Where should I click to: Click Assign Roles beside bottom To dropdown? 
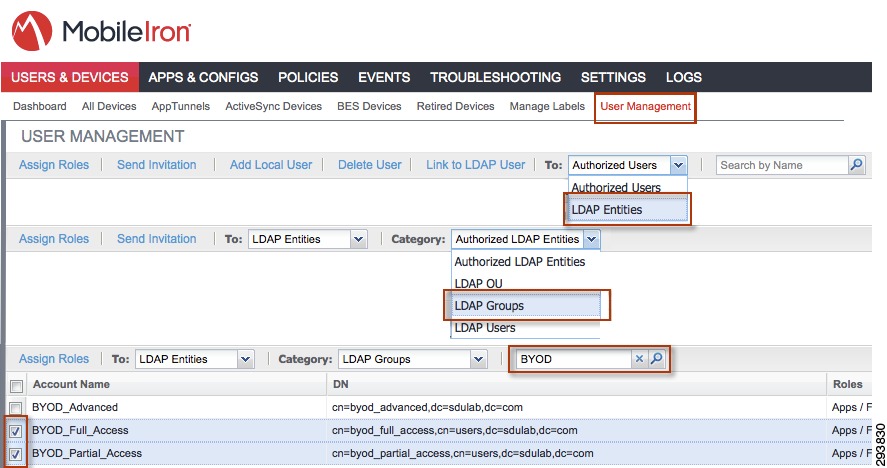click(x=54, y=359)
